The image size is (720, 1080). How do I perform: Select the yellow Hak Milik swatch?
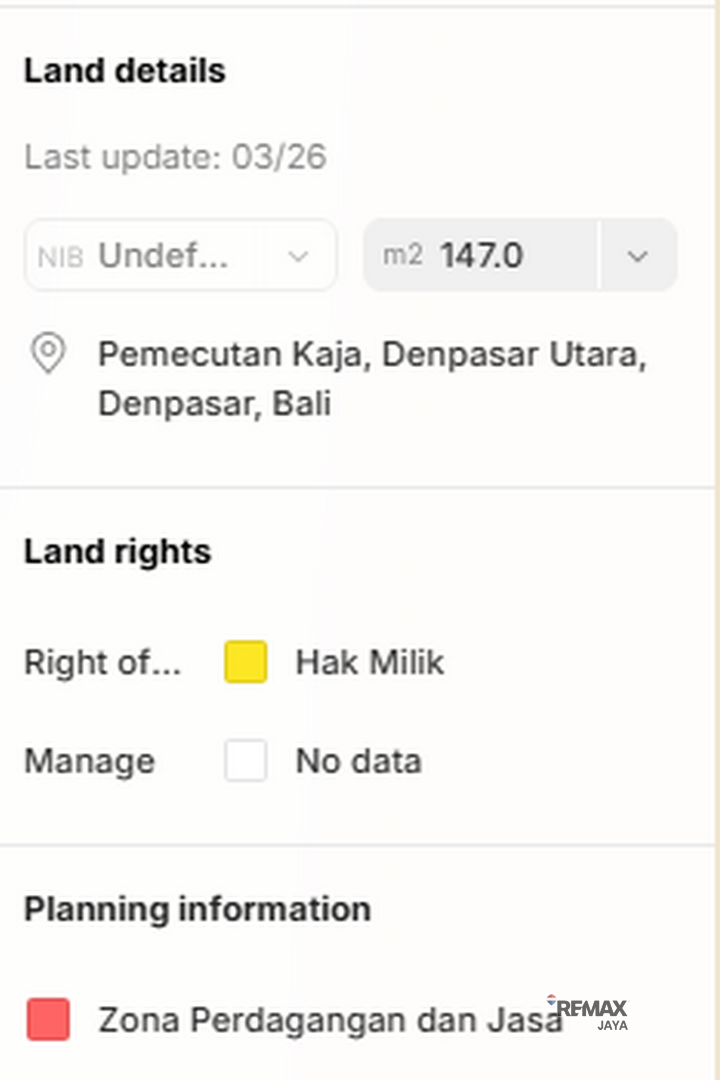[x=246, y=662]
